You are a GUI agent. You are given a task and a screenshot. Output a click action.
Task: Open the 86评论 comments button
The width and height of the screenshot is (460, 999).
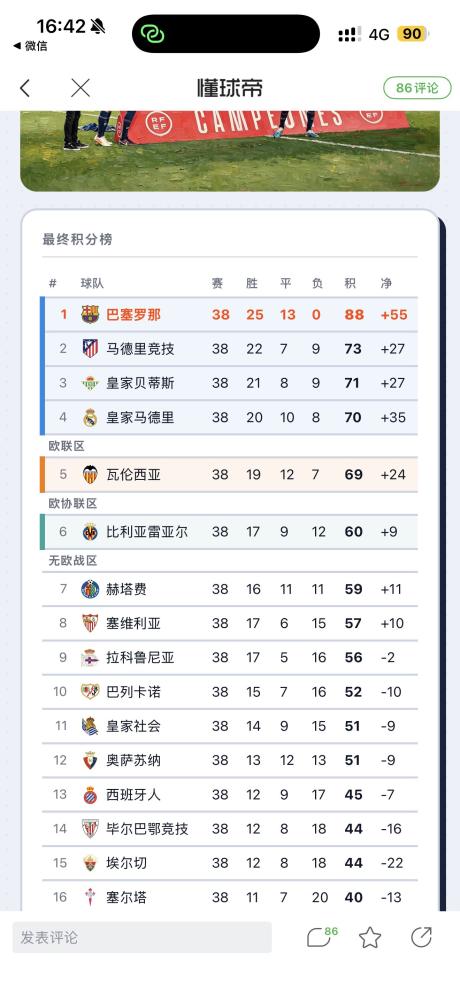[x=417, y=88]
